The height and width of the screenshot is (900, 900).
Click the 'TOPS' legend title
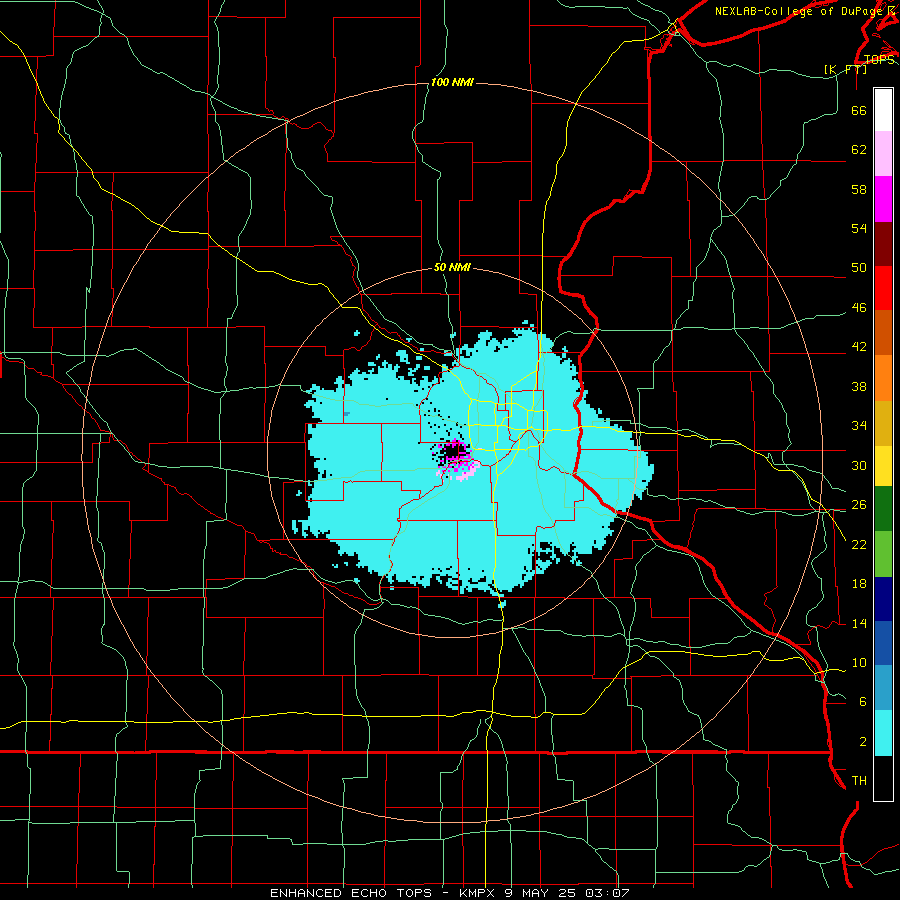(879, 60)
